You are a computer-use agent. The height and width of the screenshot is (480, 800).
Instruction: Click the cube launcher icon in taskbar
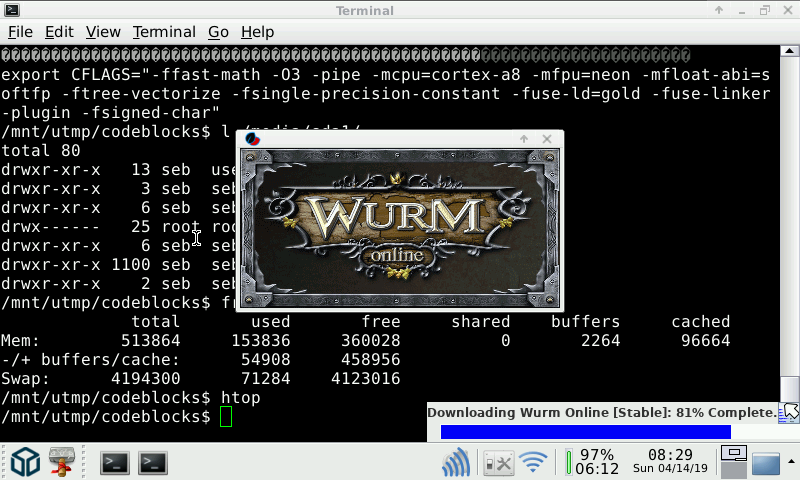(25, 461)
